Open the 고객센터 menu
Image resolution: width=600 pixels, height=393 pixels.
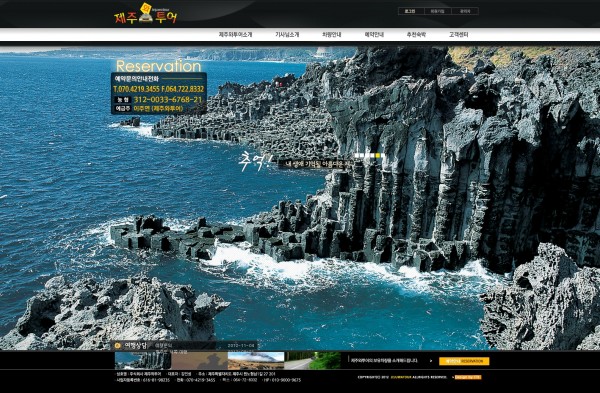pos(458,34)
